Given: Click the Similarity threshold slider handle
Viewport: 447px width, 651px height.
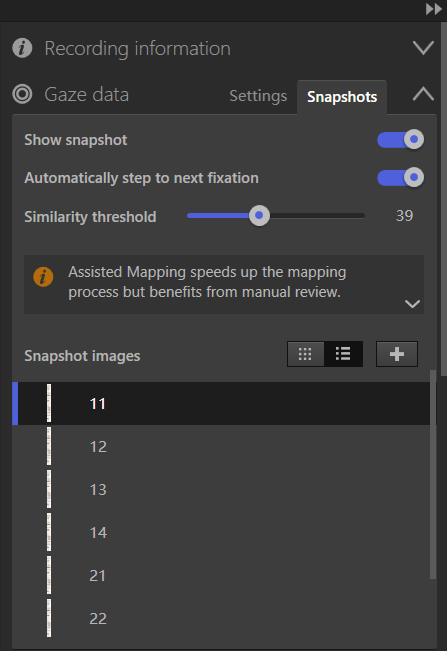Looking at the screenshot, I should click(259, 215).
